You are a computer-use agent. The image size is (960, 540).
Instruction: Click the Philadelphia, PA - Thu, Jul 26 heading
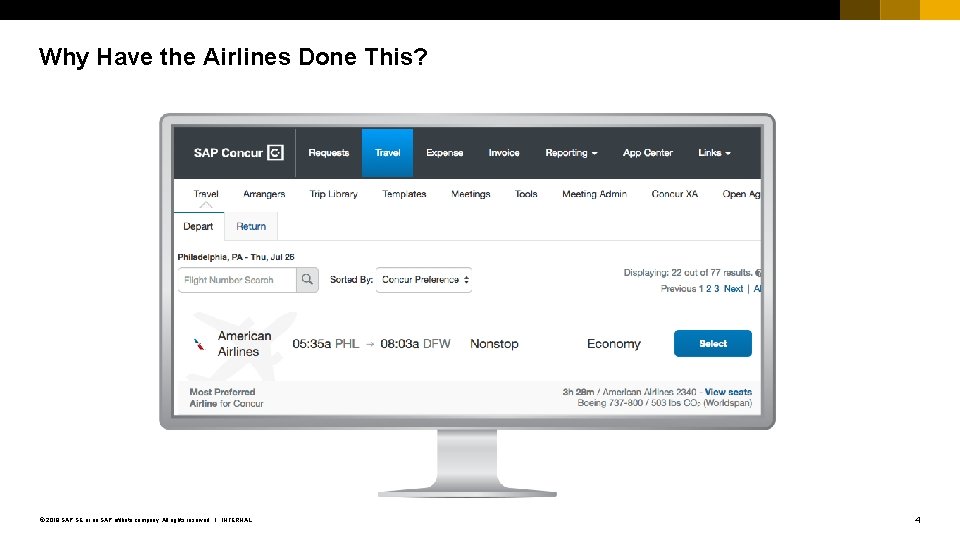pos(236,257)
